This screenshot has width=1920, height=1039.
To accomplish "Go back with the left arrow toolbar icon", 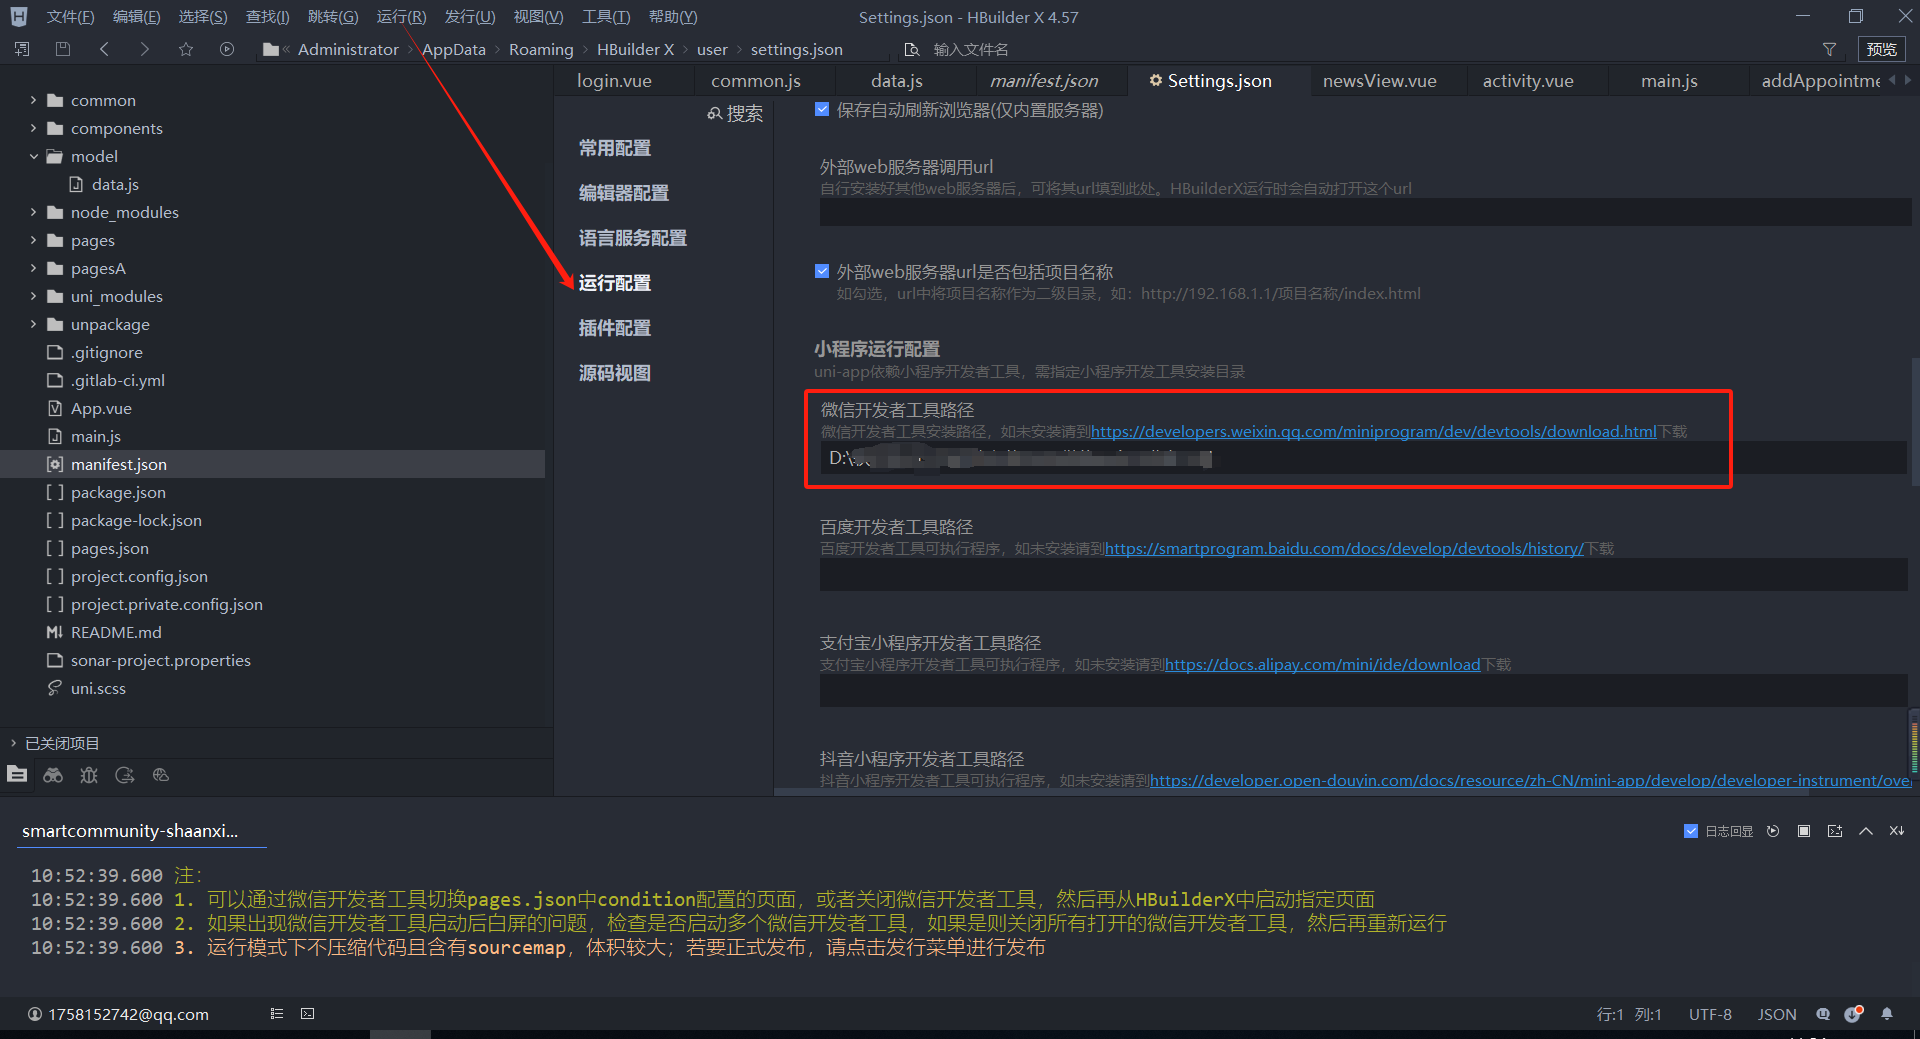I will 104,49.
